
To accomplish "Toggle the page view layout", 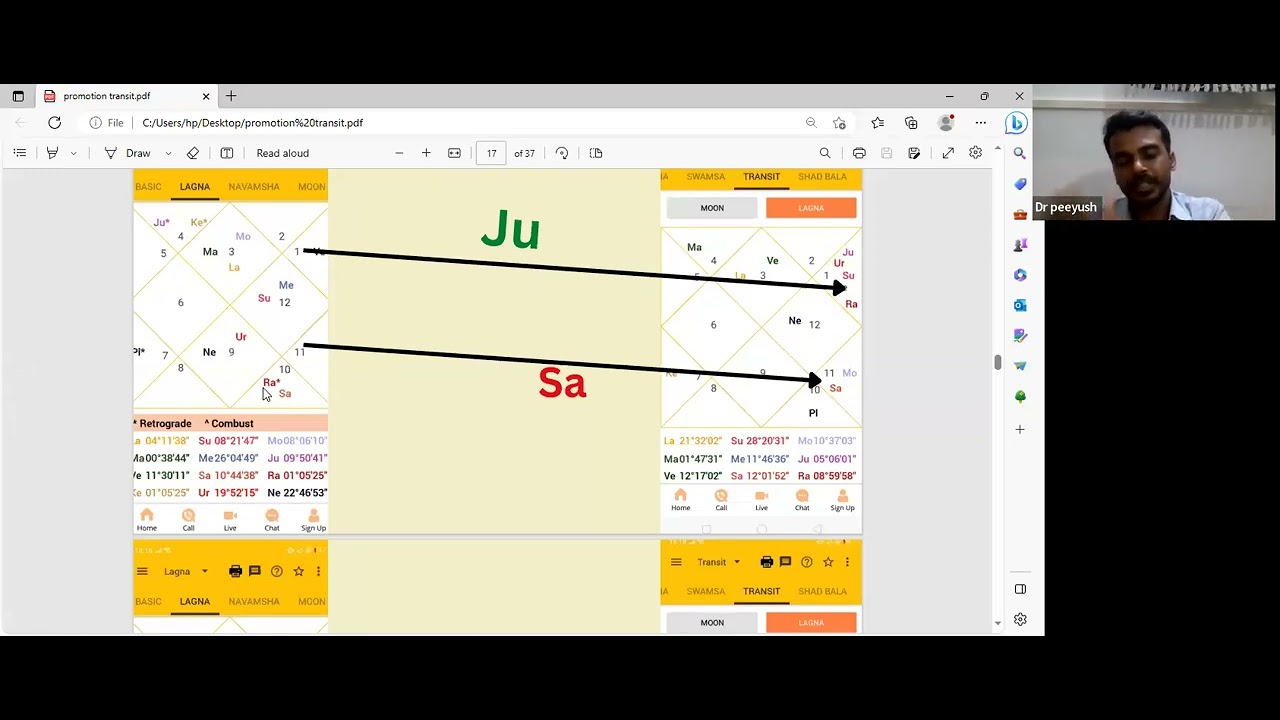I will (x=596, y=153).
